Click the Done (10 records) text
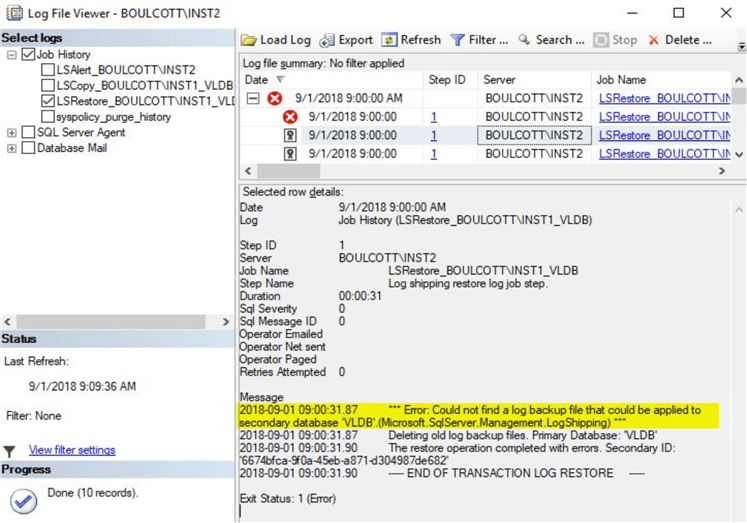Viewport: 747px width, 523px height. [92, 493]
